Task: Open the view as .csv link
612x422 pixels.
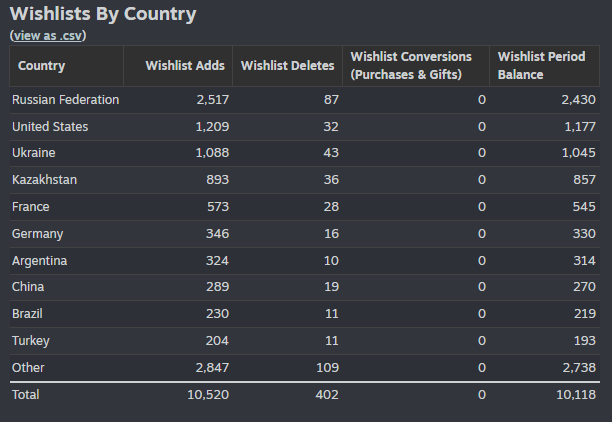Action: [x=48, y=36]
